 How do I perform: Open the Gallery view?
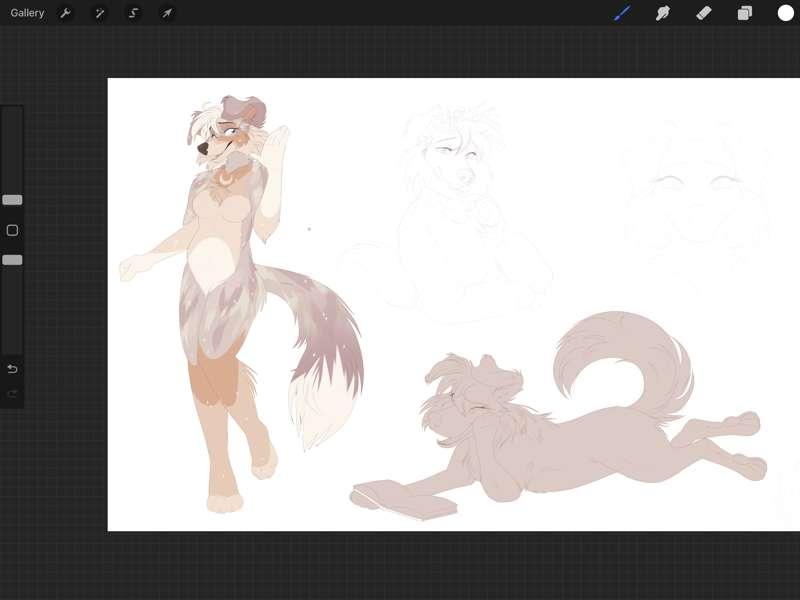click(27, 13)
